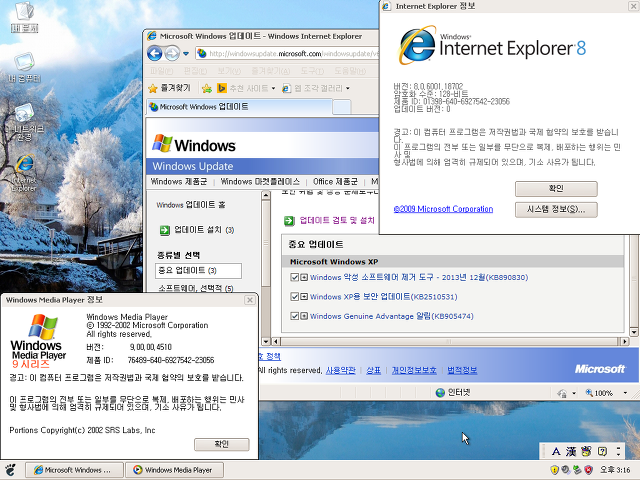Viewport: 640px width, 480px height.
Task: Select the Microsoft Windows 업데이트 browser tab
Action: [239, 107]
